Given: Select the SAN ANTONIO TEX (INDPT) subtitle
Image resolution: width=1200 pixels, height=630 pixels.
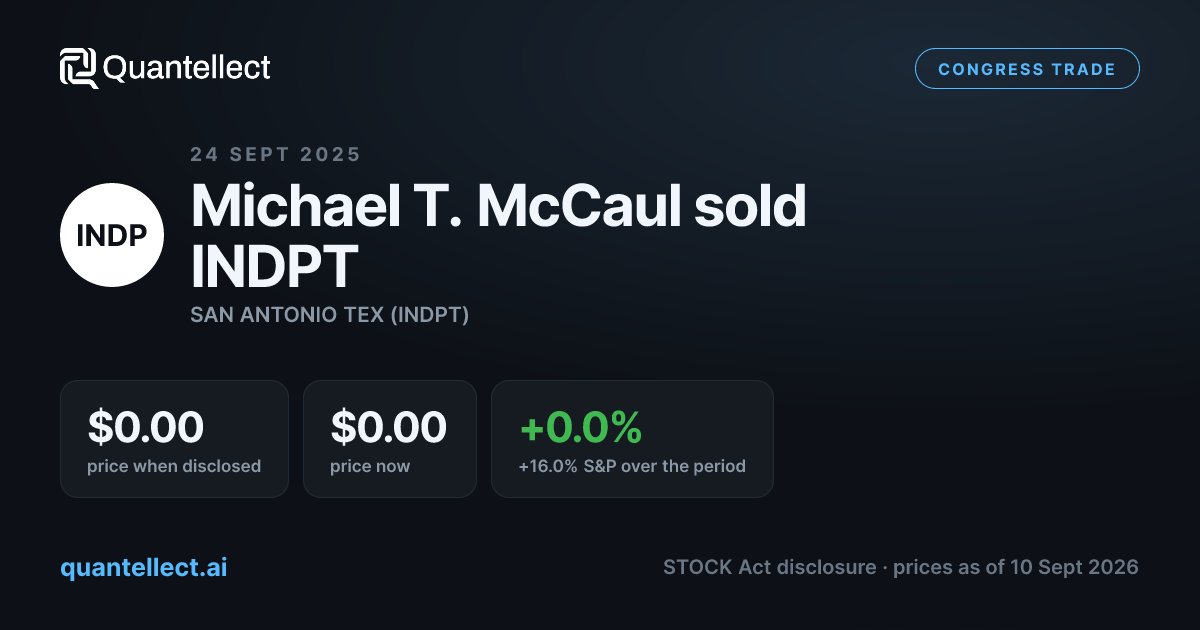Looking at the screenshot, I should coord(330,315).
